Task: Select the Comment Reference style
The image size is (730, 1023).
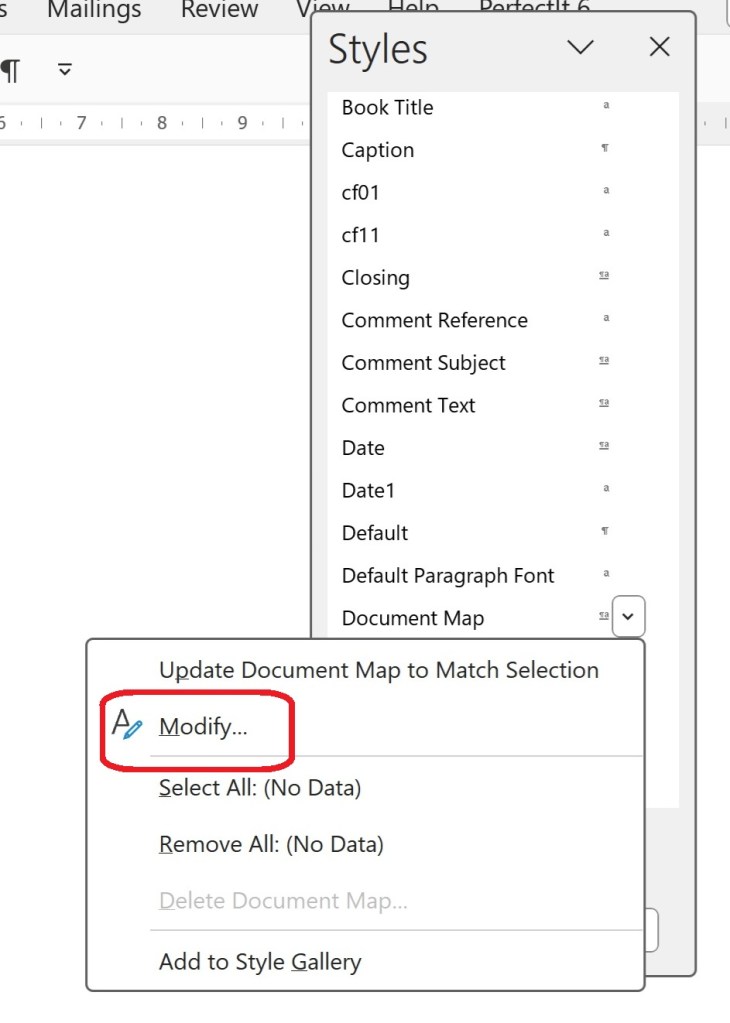Action: [x=434, y=320]
